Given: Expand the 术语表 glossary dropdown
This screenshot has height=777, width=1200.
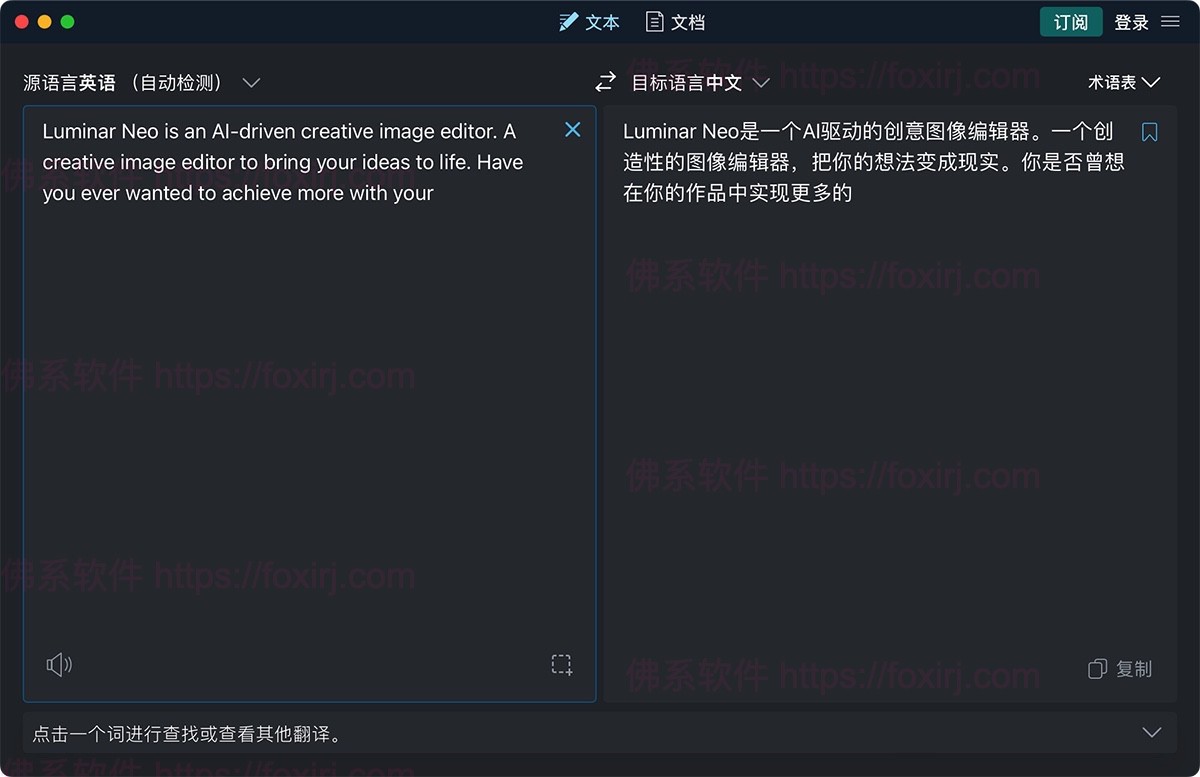Looking at the screenshot, I should (x=1123, y=82).
